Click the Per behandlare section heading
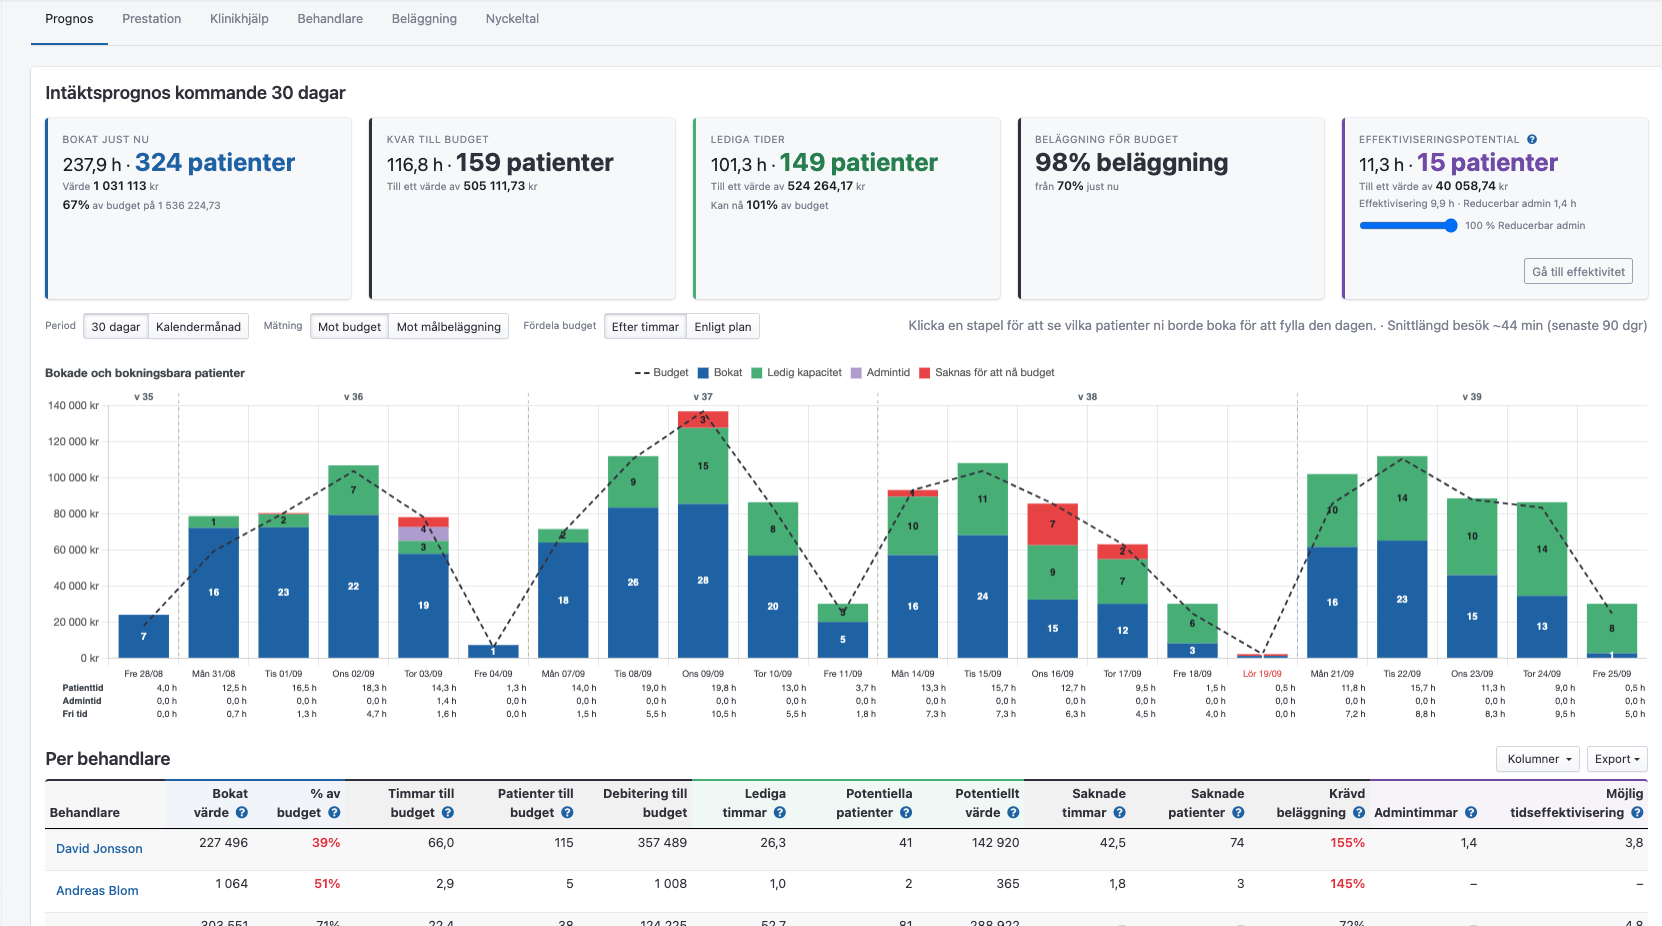 [x=108, y=759]
